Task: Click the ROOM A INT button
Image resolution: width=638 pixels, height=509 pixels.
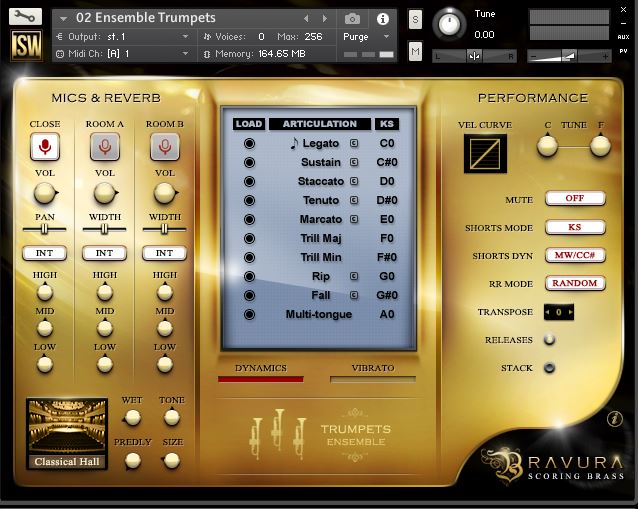Action: tap(105, 253)
